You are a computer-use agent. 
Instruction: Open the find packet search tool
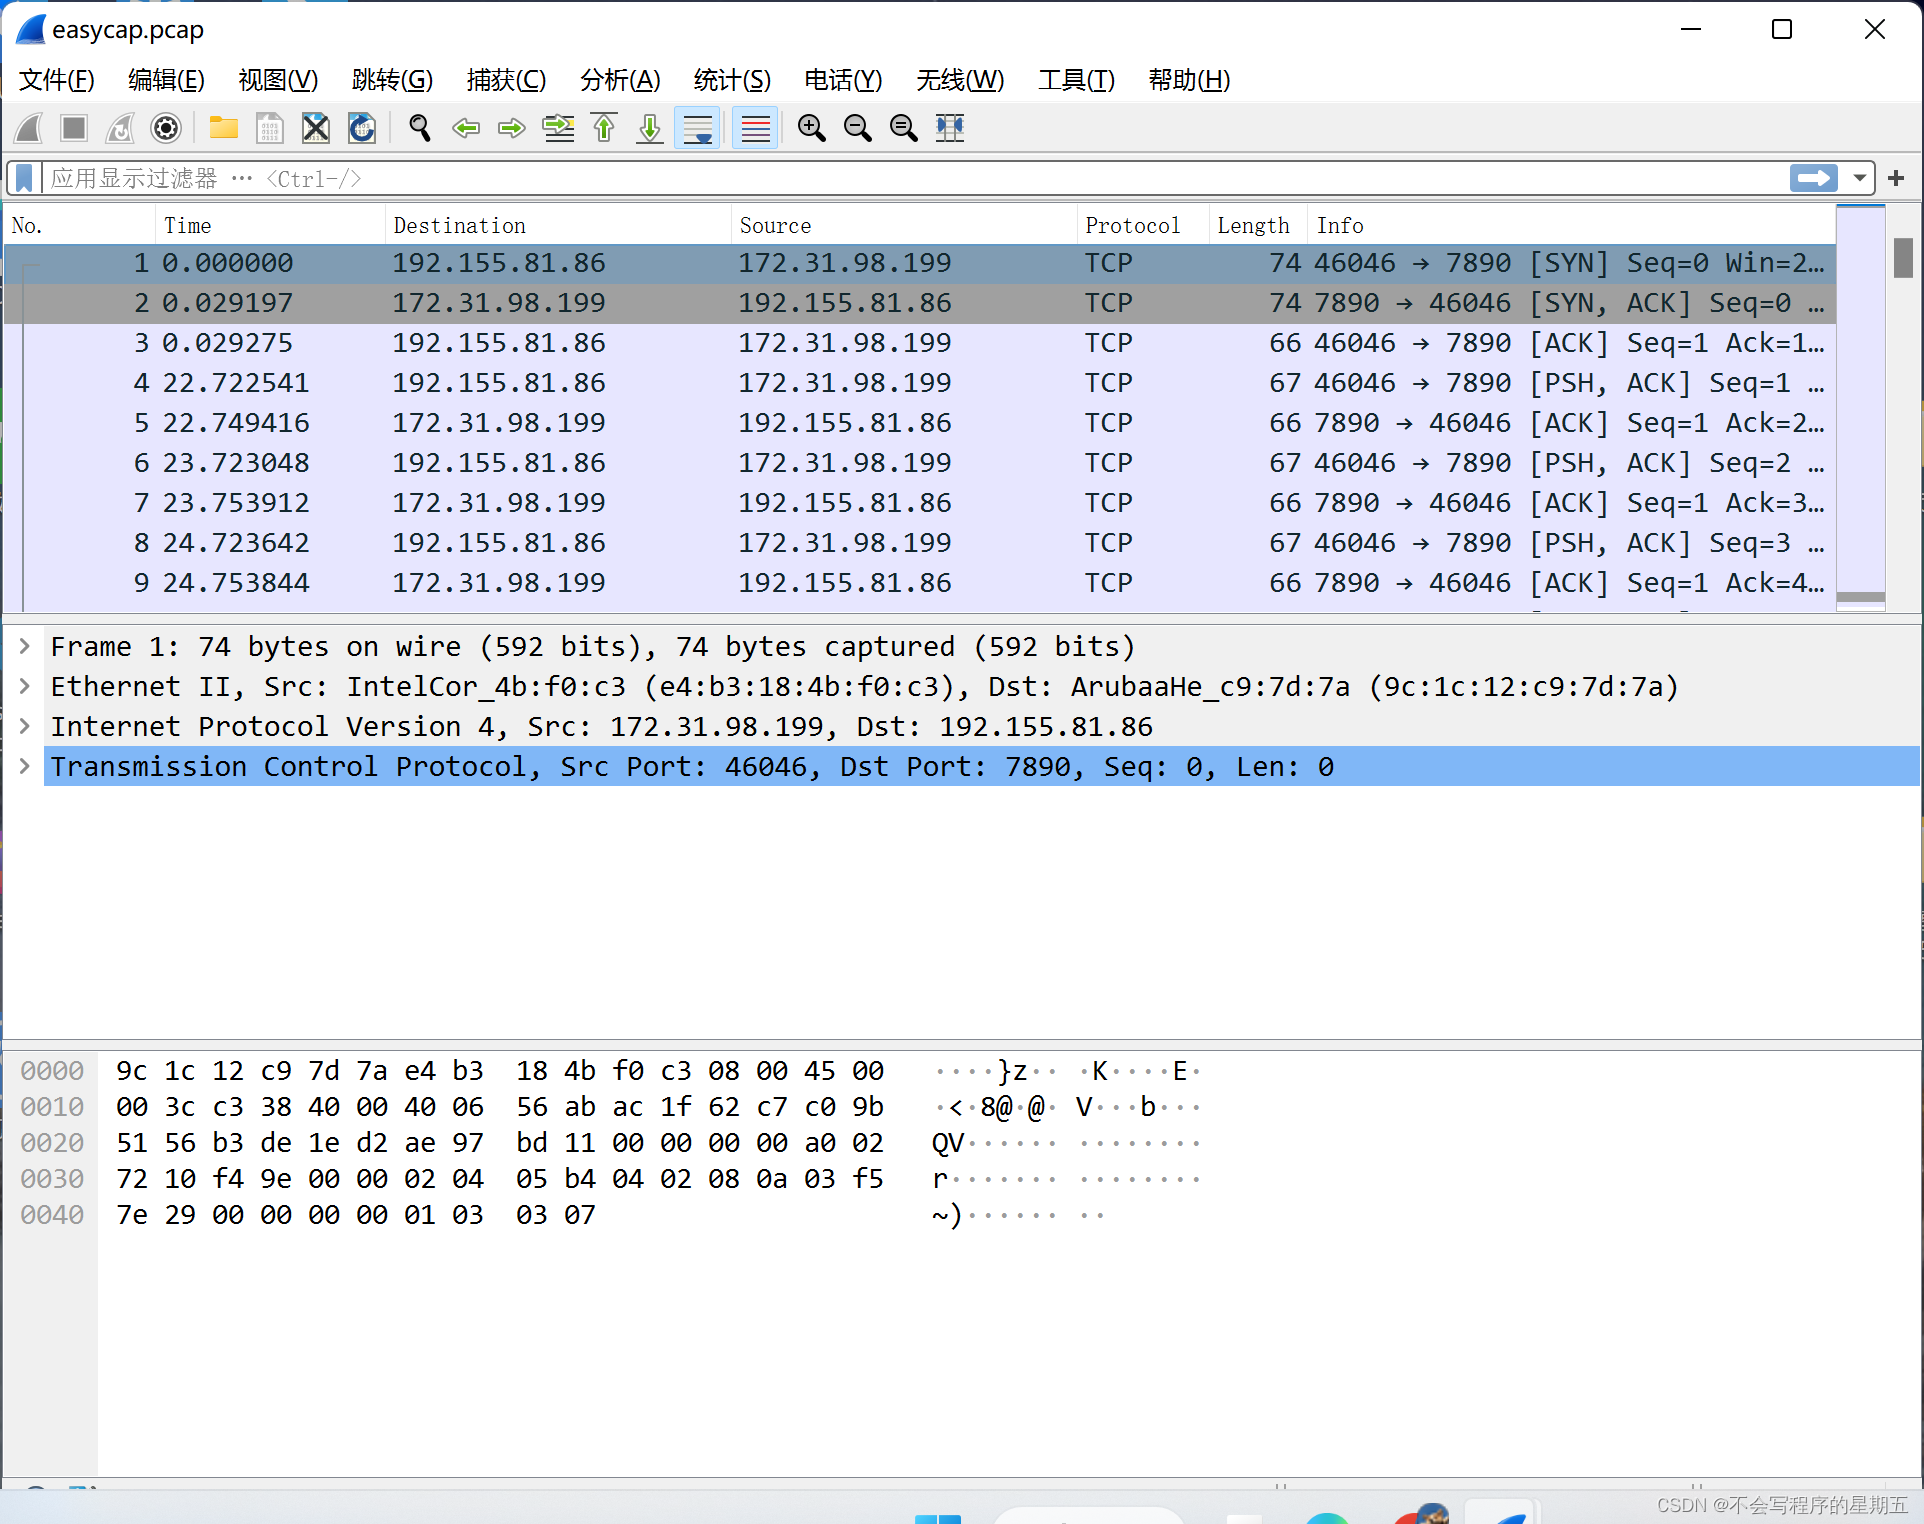(x=419, y=128)
